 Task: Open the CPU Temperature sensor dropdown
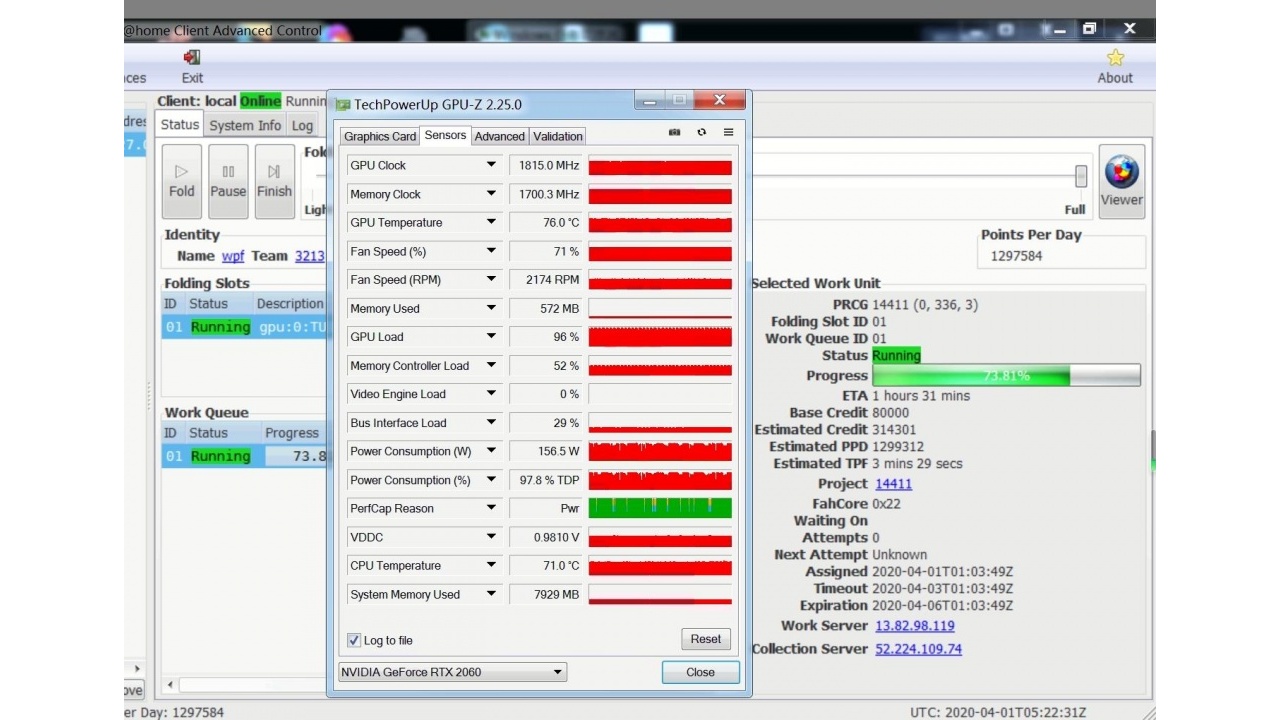[x=491, y=565]
